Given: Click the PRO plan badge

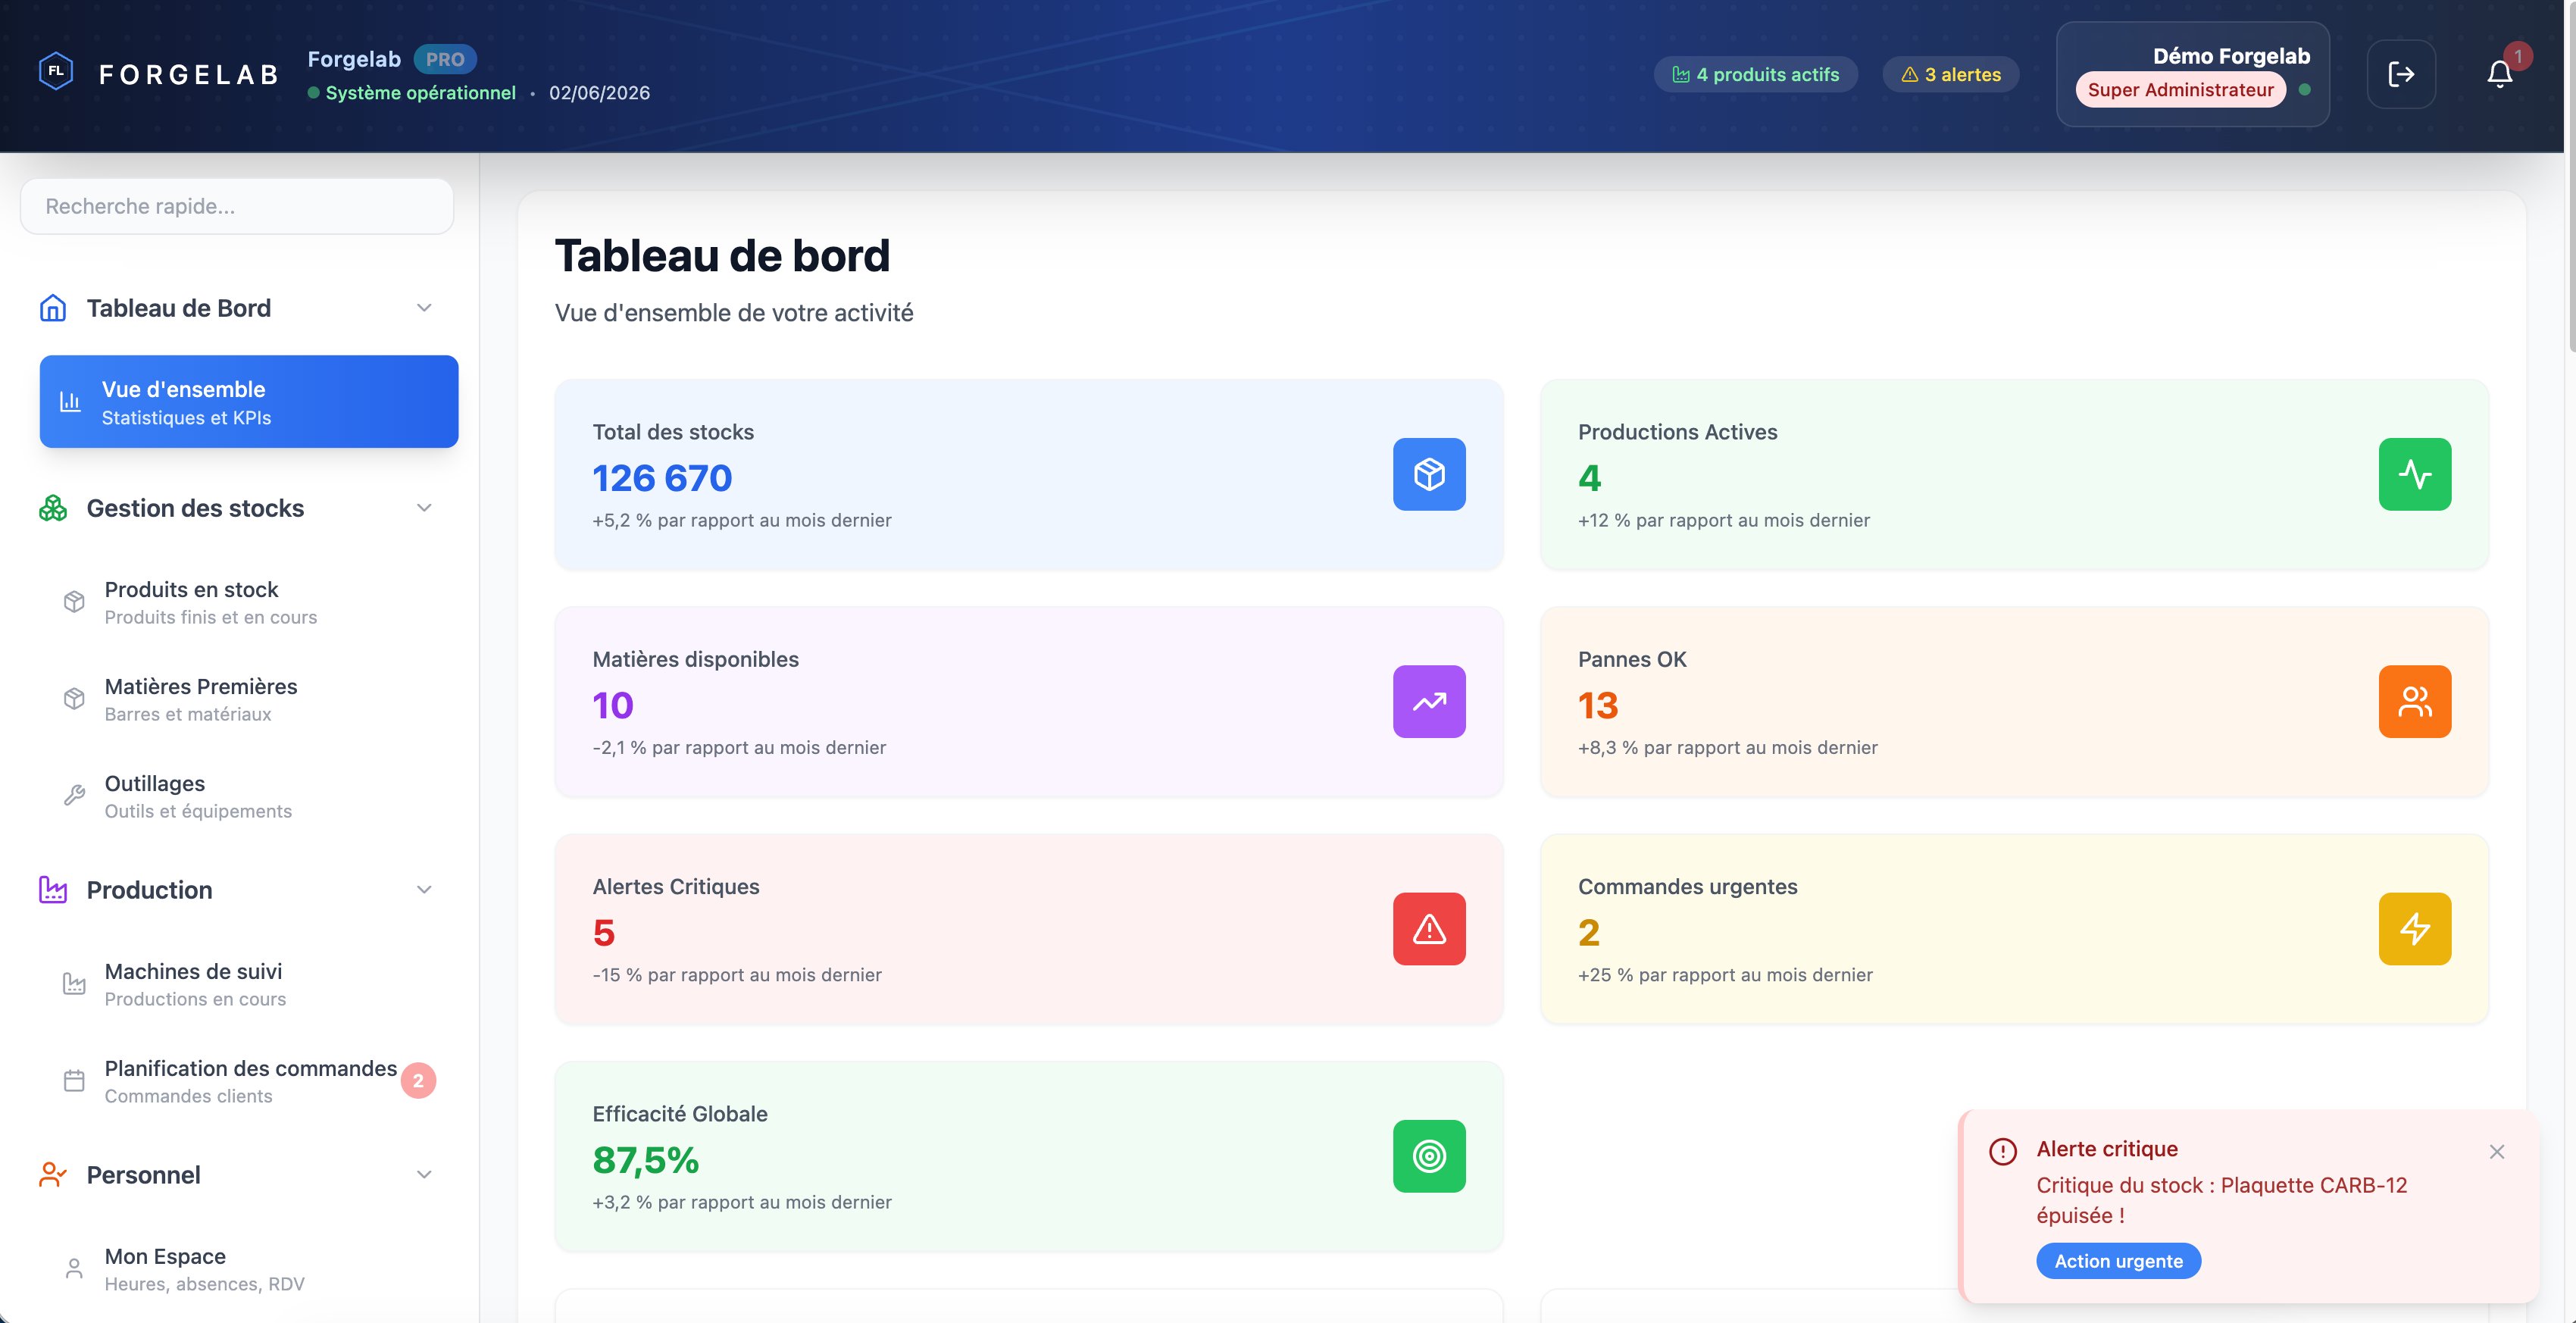Looking at the screenshot, I should coord(445,59).
